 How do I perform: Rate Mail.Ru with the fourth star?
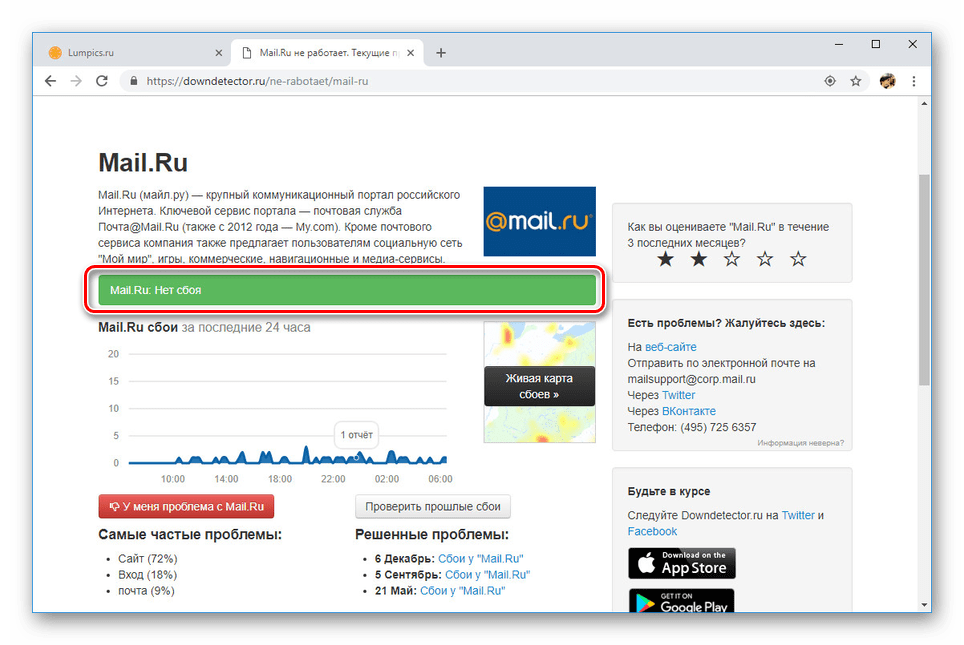[765, 259]
